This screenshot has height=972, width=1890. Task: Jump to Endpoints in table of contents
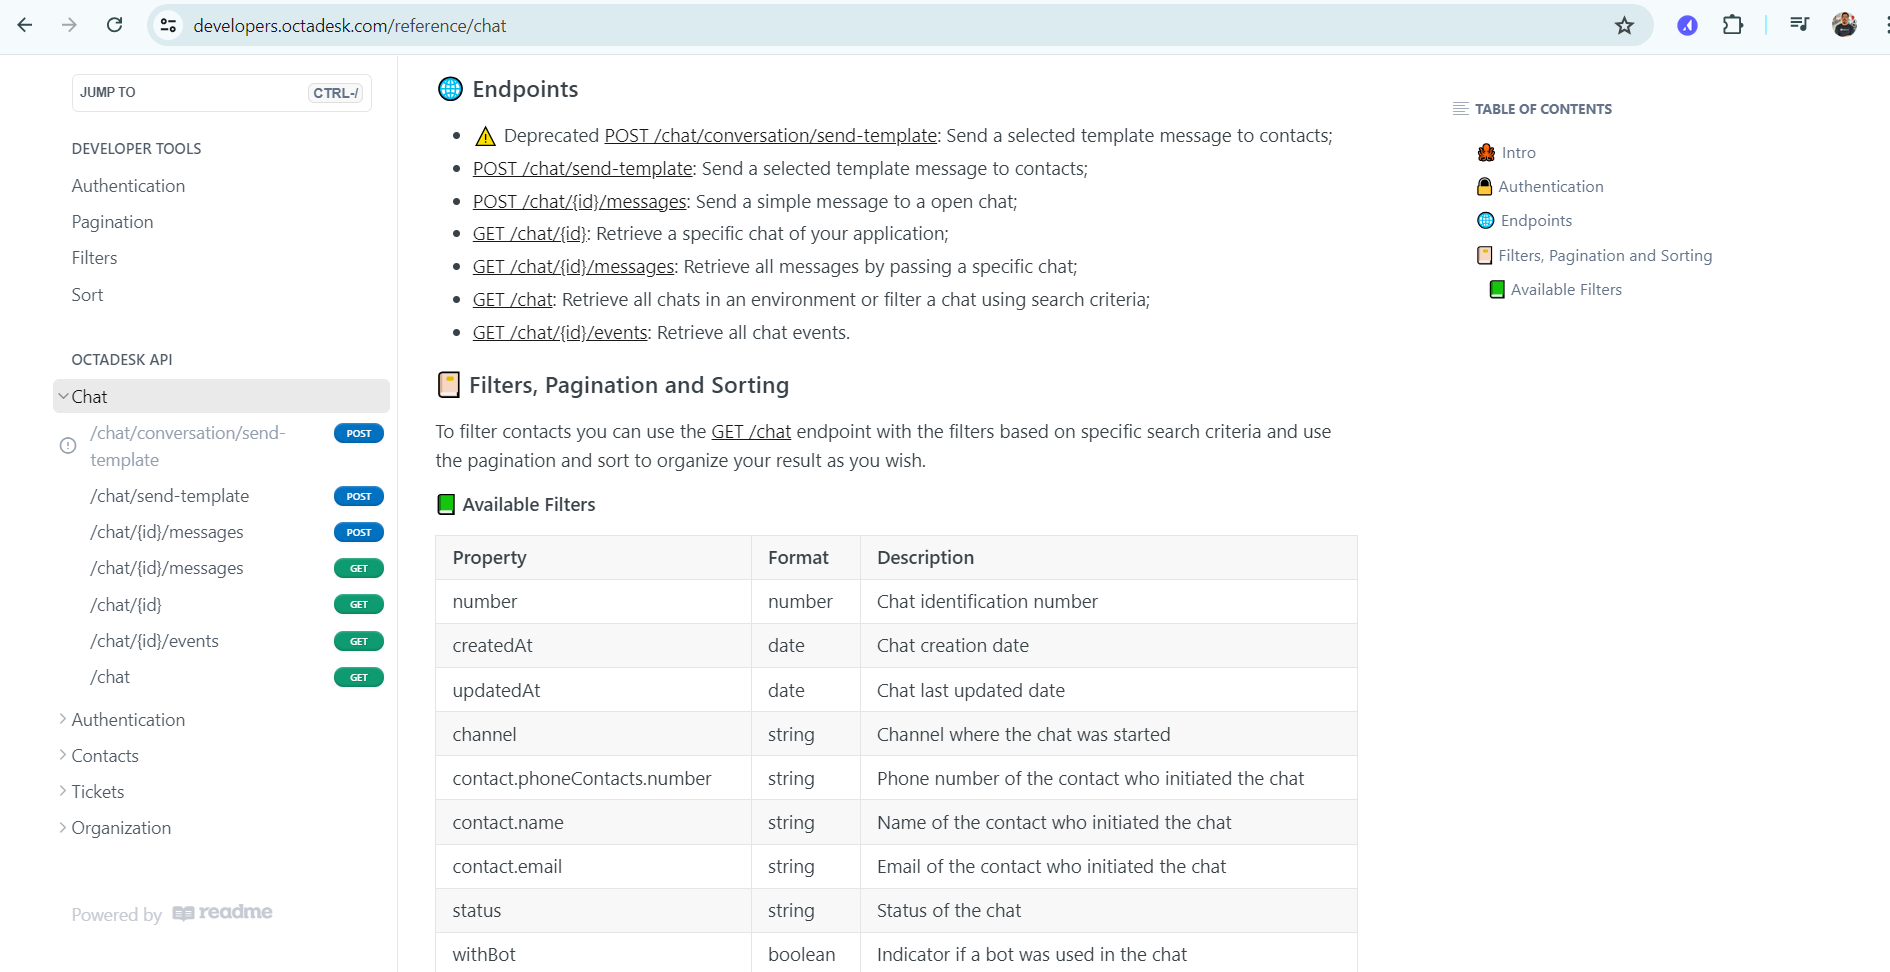coord(1536,220)
